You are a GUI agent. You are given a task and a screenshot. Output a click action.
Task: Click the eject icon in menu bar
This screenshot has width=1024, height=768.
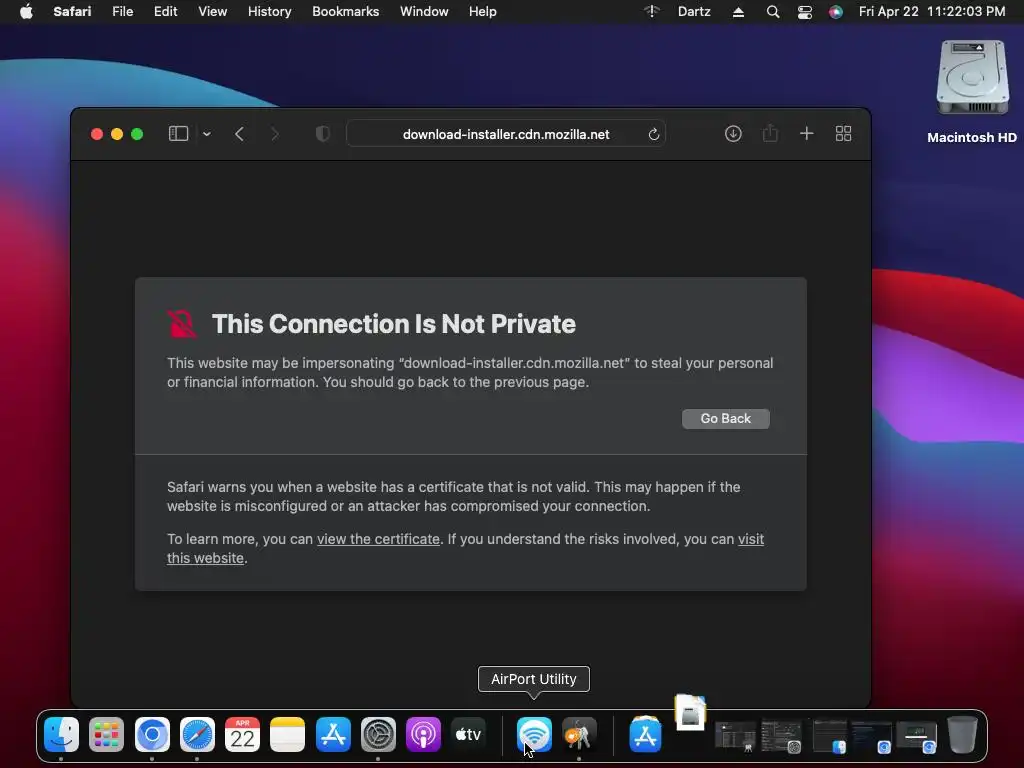(738, 12)
